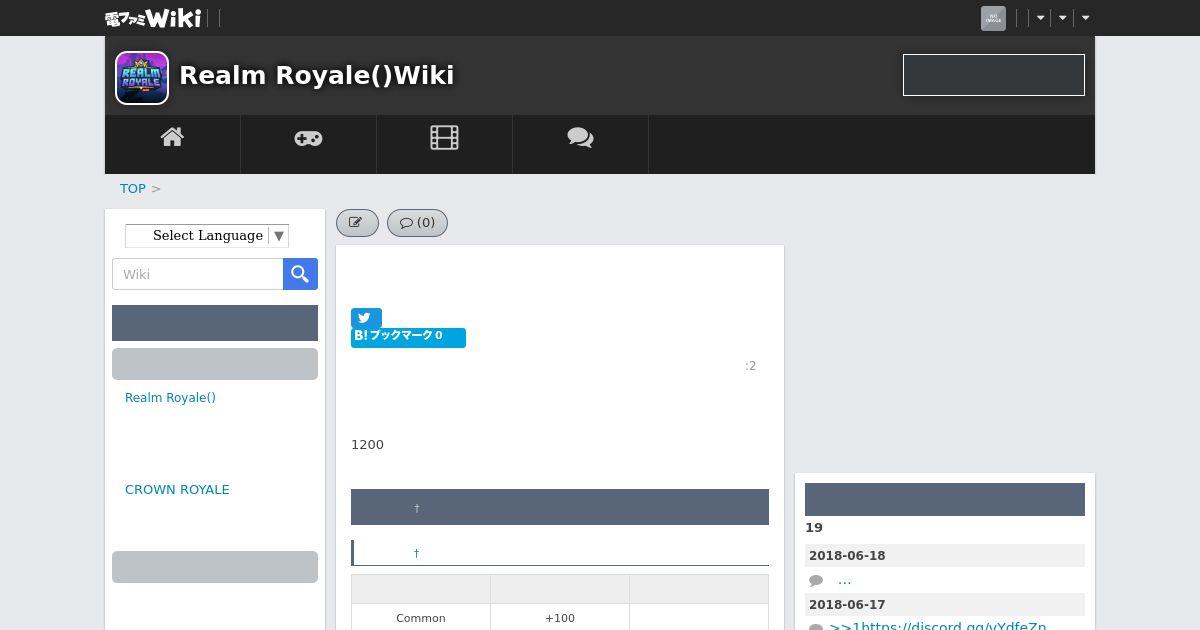Click the Wiki search input field
The image size is (1200, 630).
tap(198, 274)
